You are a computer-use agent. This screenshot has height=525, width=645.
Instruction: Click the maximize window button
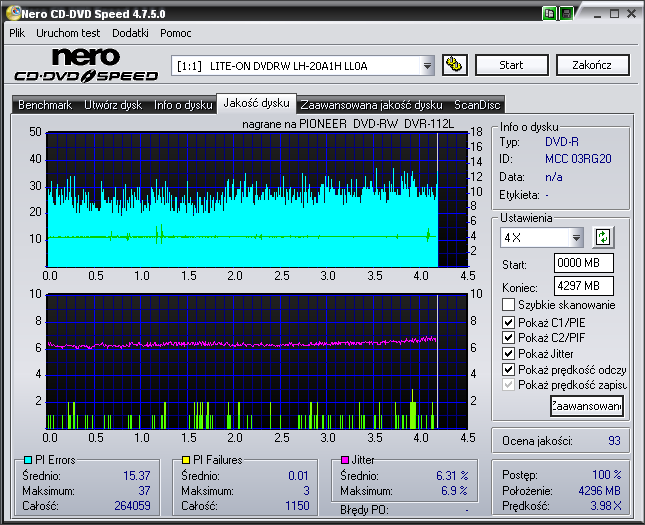(x=615, y=14)
